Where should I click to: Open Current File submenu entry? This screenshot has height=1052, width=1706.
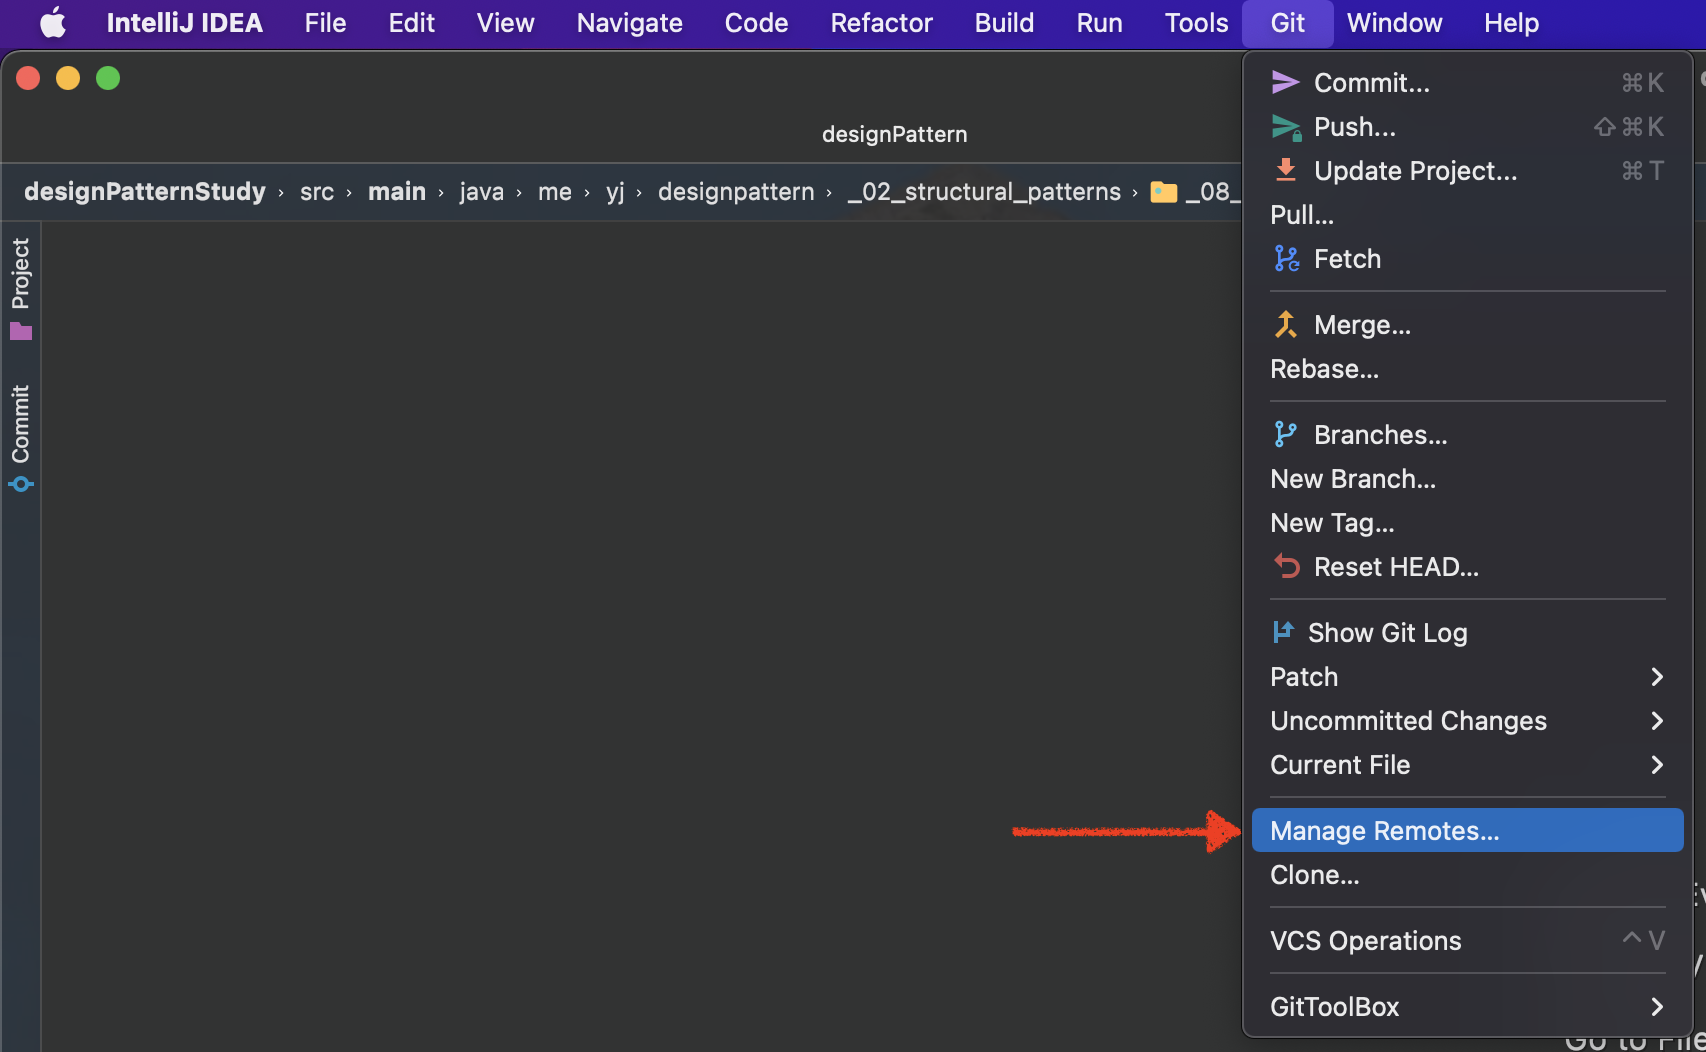click(x=1467, y=765)
